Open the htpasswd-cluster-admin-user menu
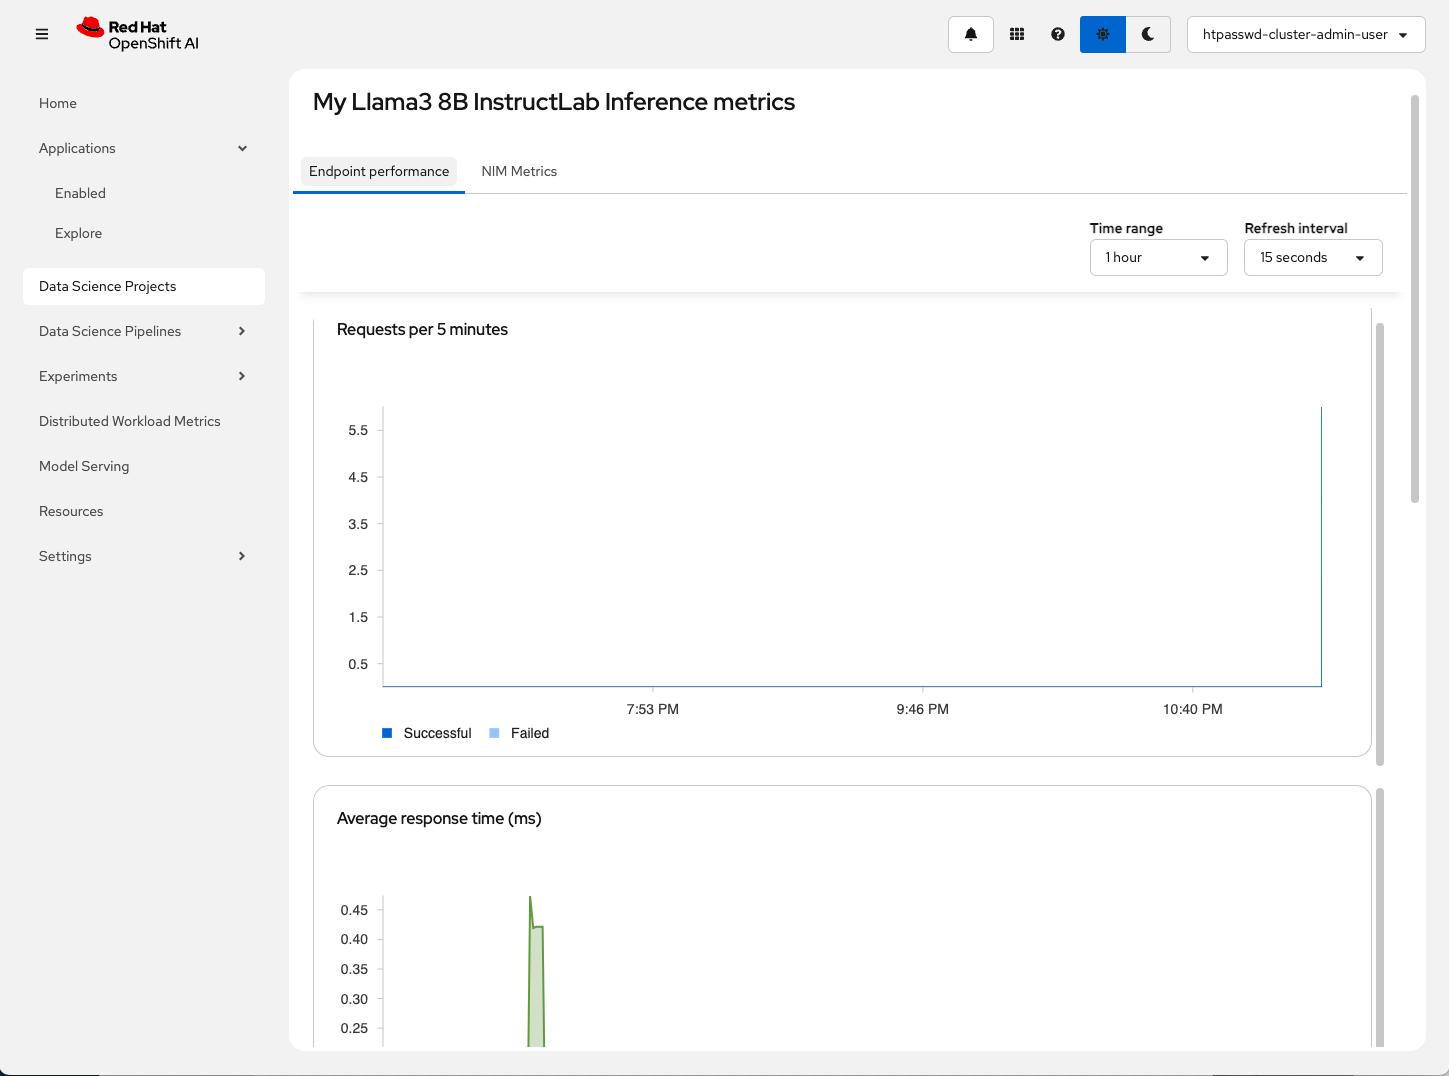This screenshot has width=1449, height=1076. click(1305, 34)
